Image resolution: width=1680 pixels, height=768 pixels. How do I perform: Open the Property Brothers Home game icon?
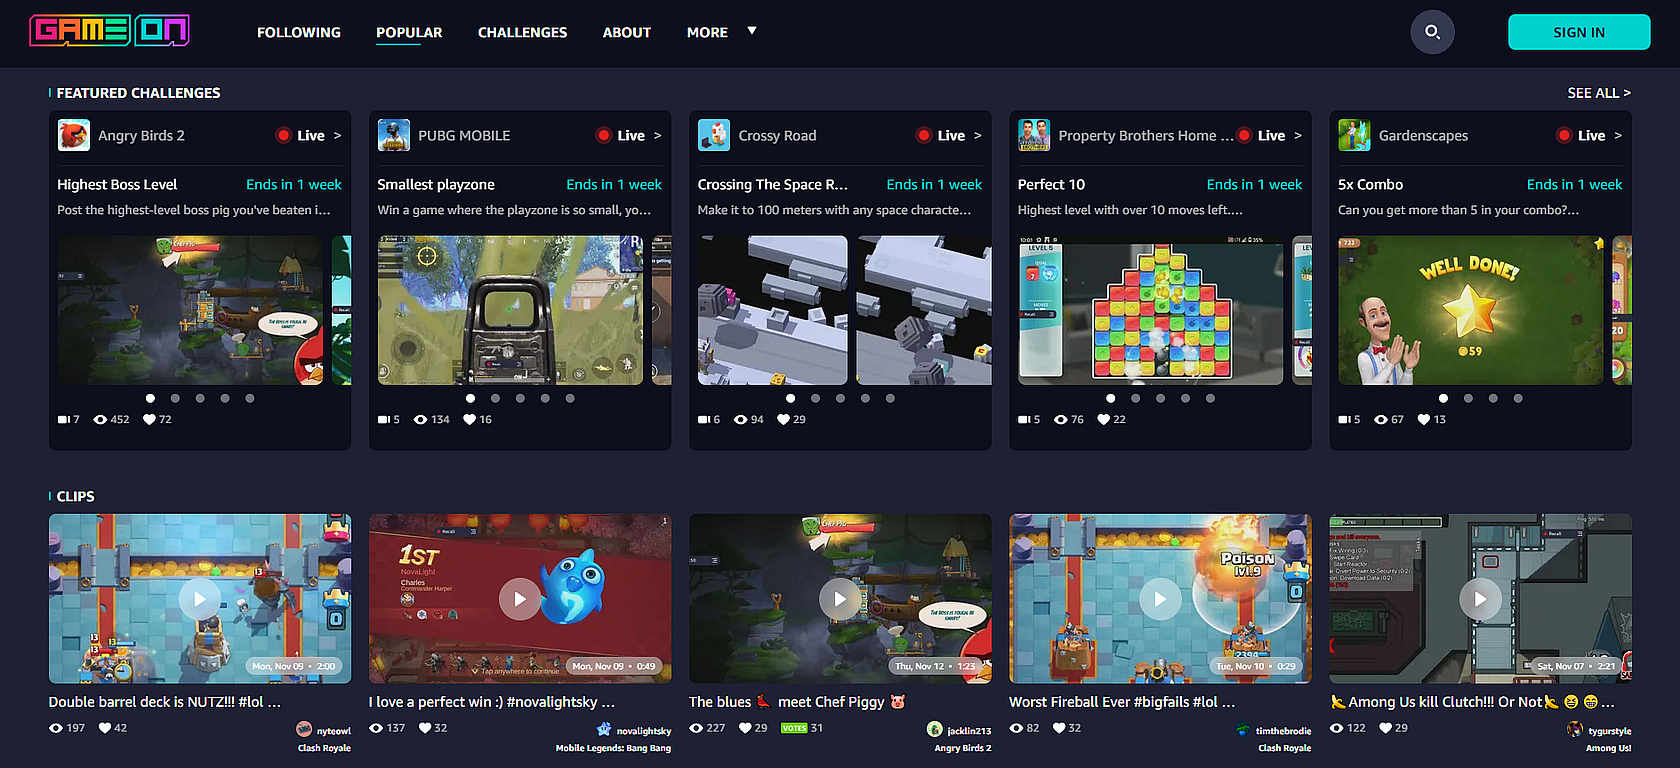pyautogui.click(x=1034, y=135)
